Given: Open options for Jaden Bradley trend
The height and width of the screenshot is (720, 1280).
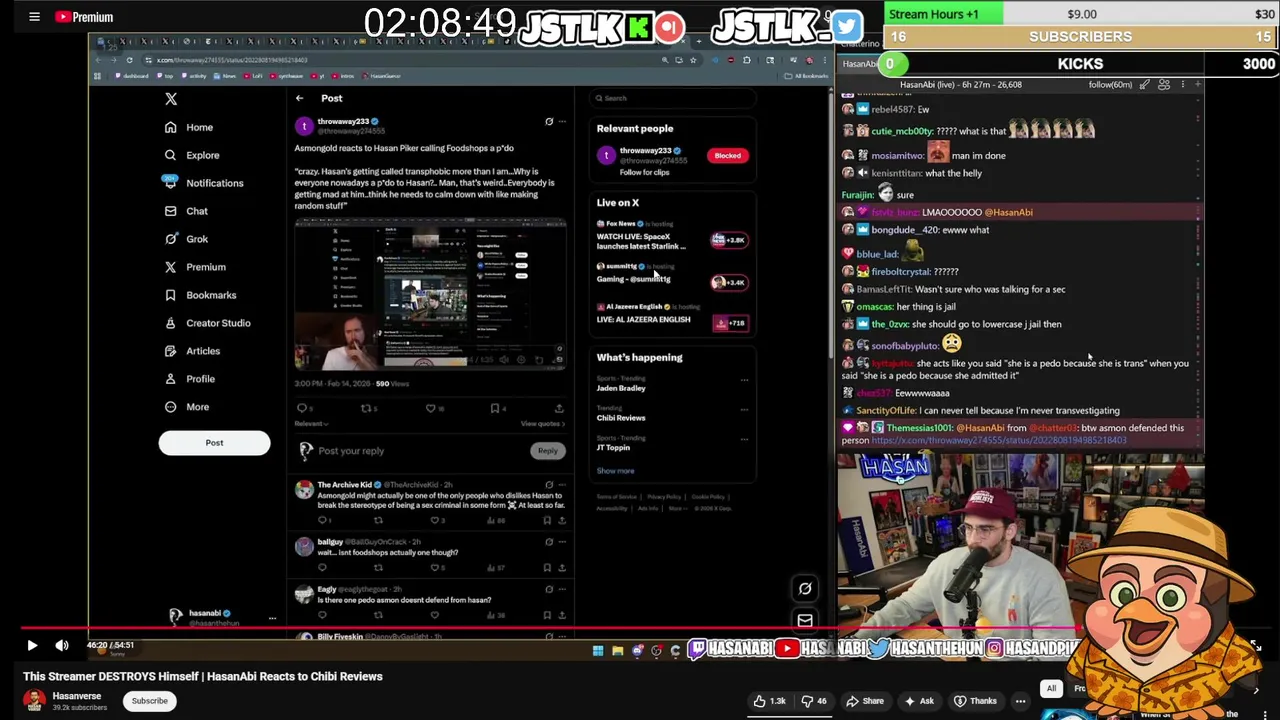Looking at the screenshot, I should (744, 380).
